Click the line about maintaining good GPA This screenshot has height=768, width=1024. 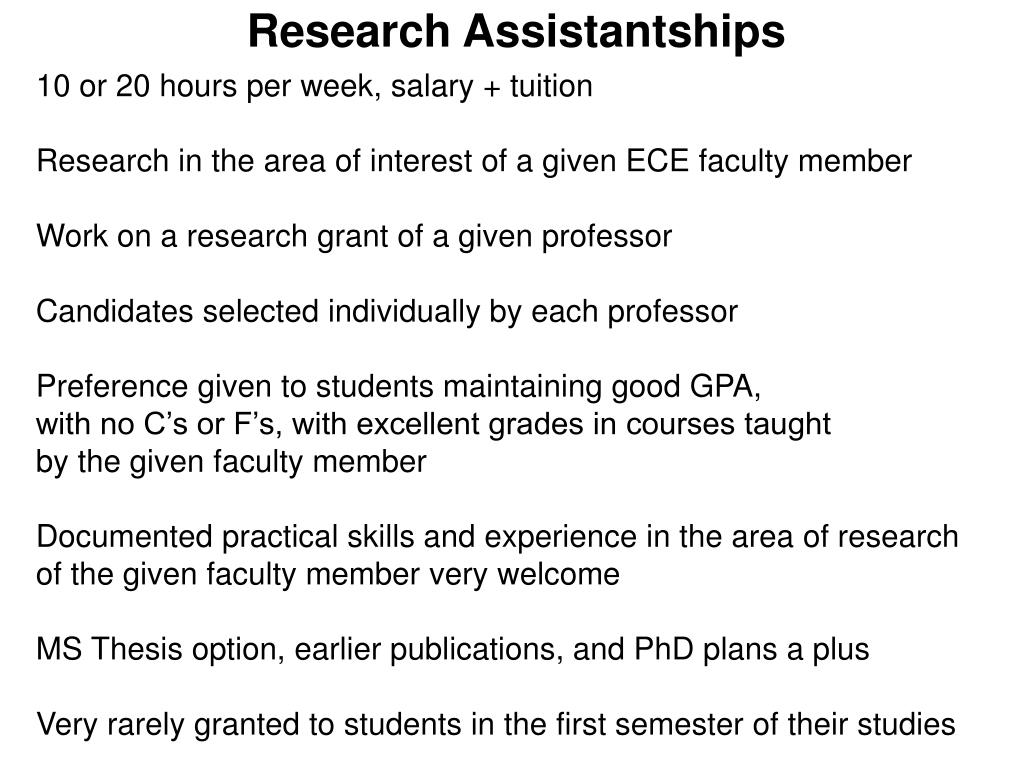click(x=398, y=387)
